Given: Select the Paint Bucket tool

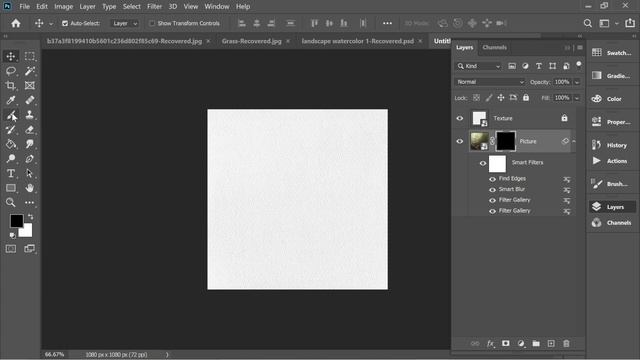Looking at the screenshot, I should click(x=11, y=144).
